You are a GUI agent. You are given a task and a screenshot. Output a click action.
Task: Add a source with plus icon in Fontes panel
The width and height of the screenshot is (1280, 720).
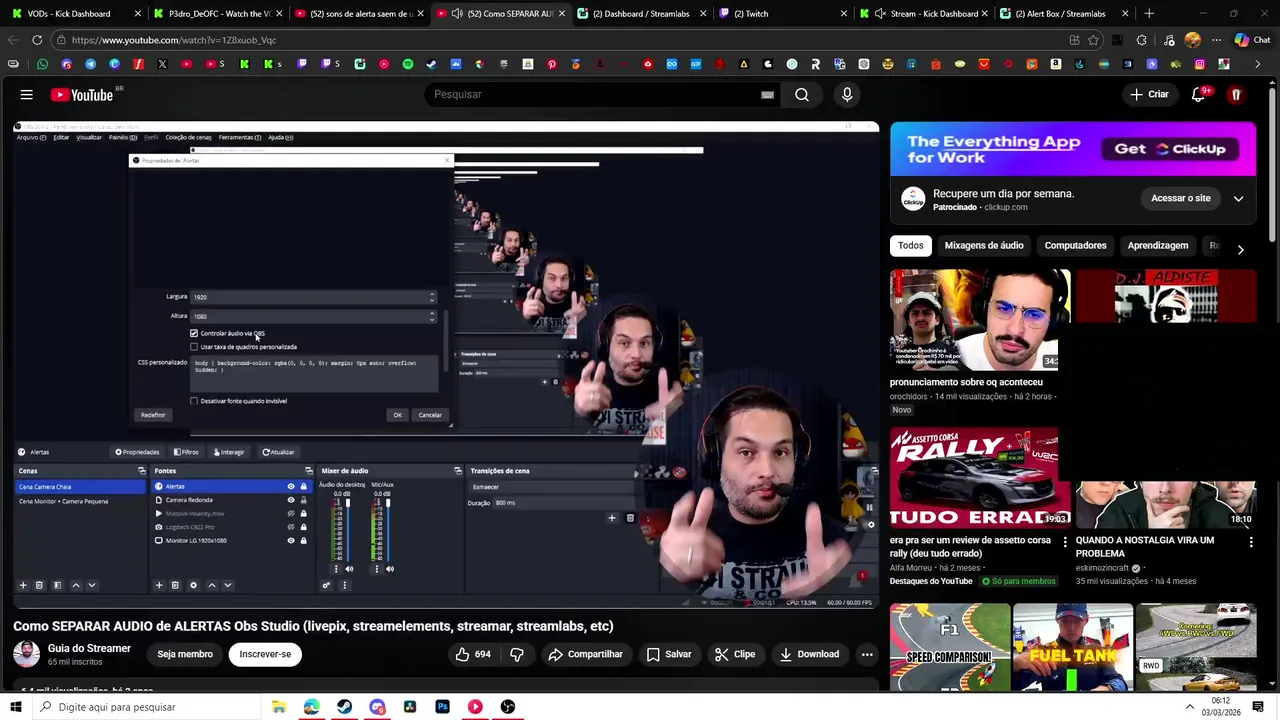tap(158, 585)
